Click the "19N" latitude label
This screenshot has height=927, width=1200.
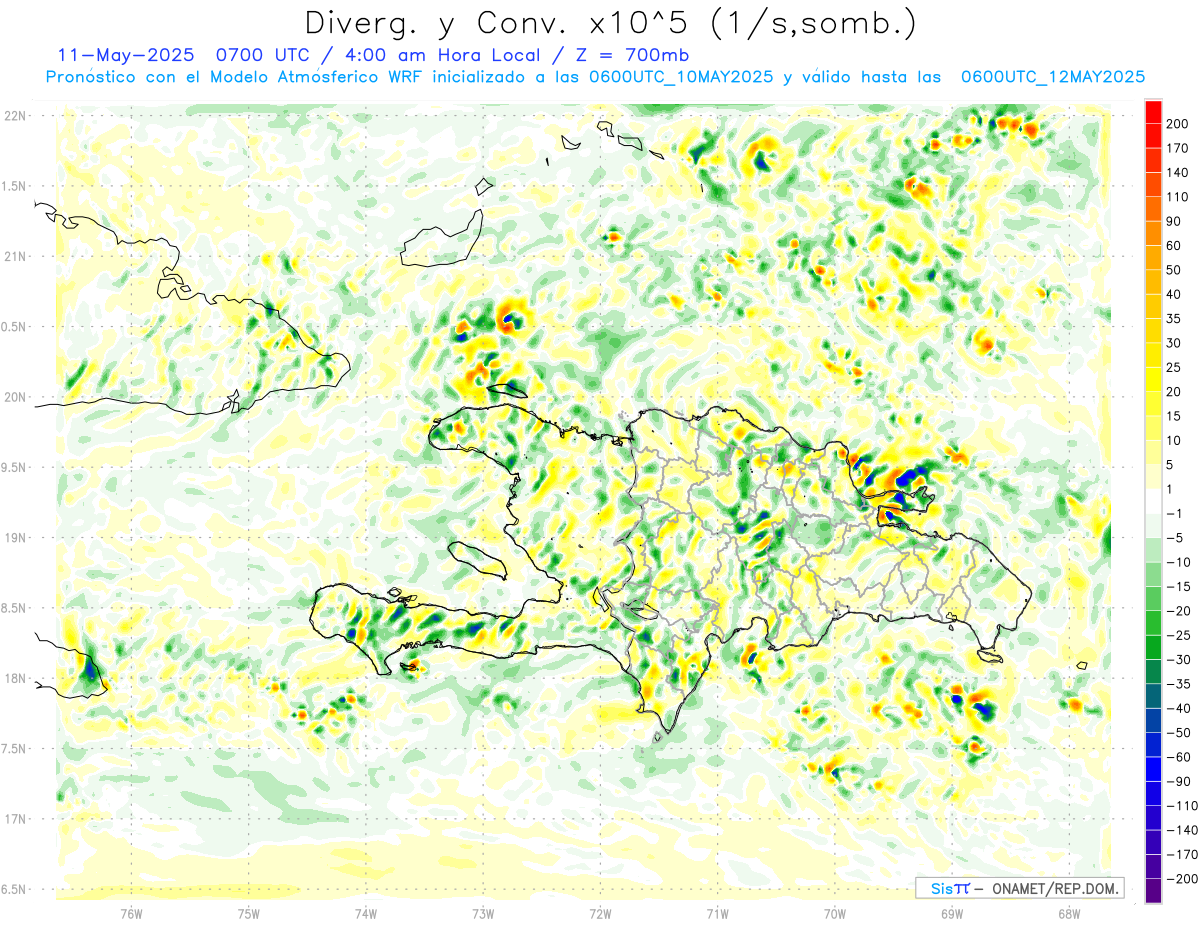(15, 538)
